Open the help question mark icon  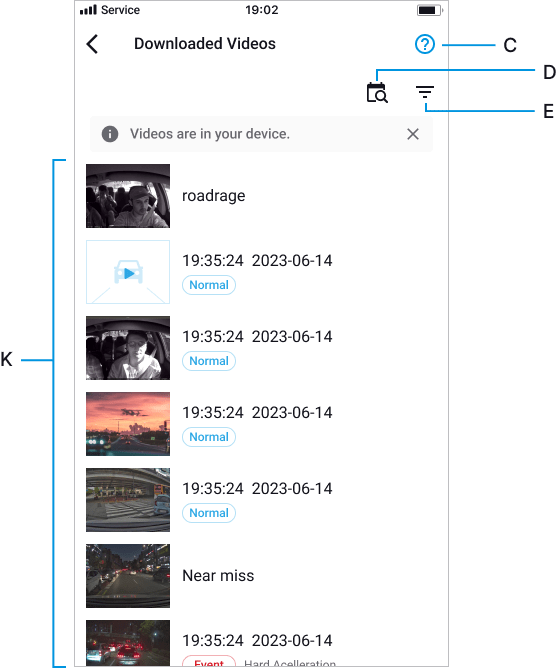(x=424, y=44)
